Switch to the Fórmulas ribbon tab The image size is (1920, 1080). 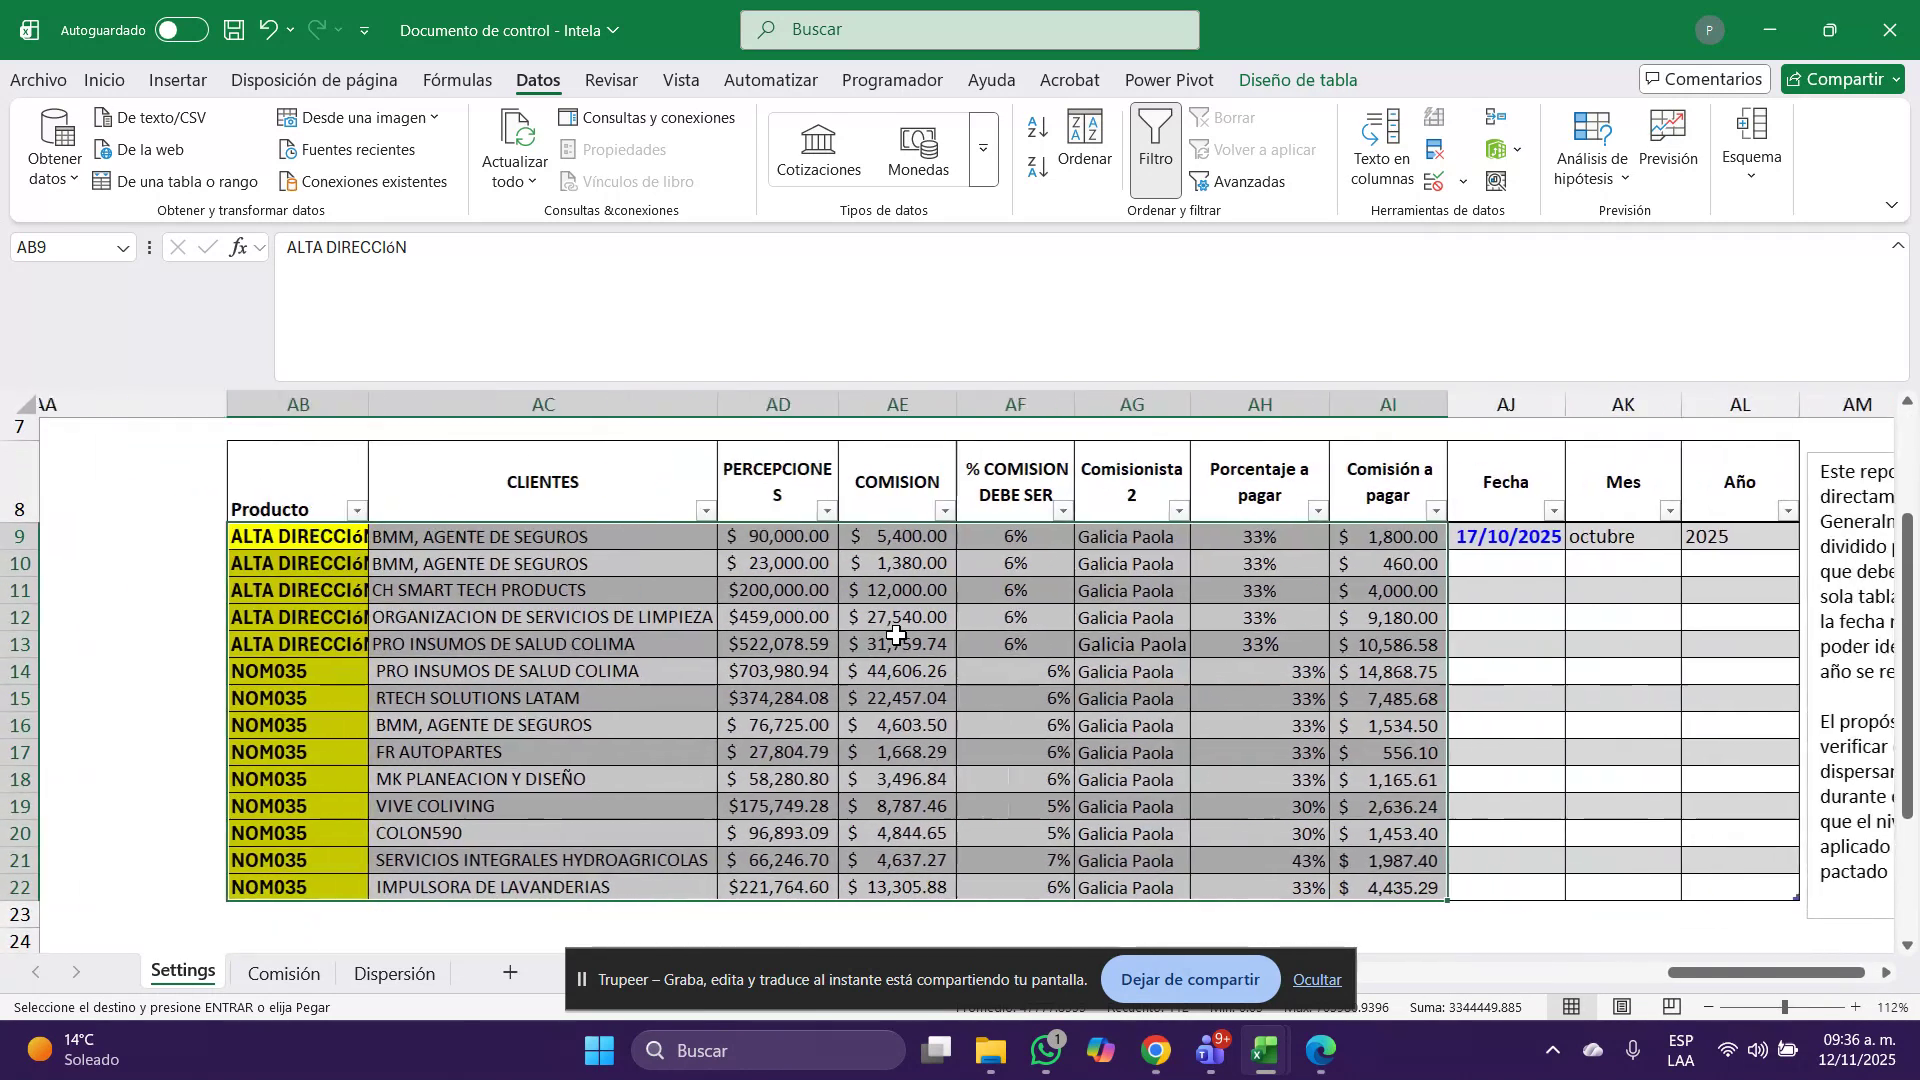457,80
